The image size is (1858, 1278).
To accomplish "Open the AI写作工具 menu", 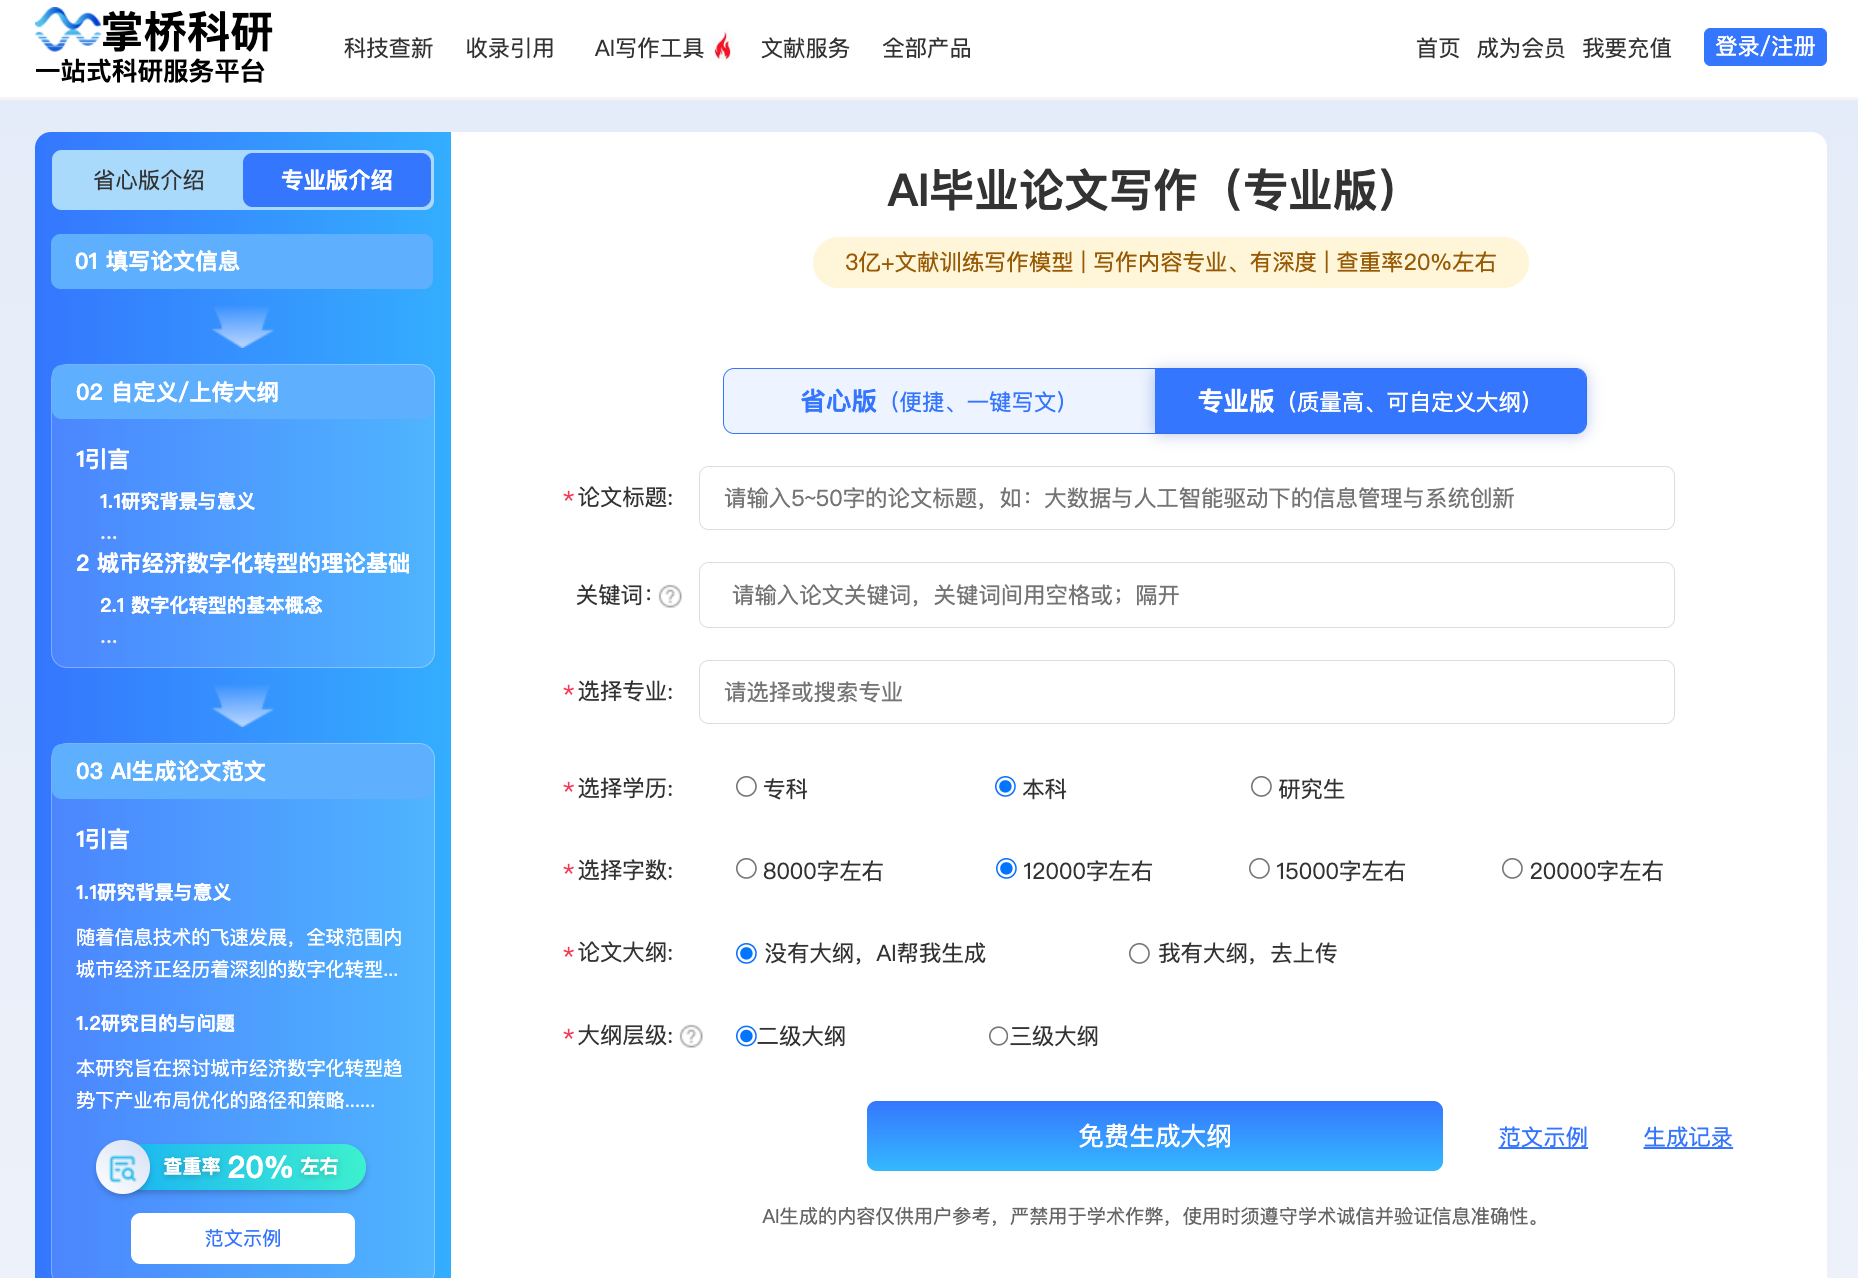I will click(x=649, y=48).
